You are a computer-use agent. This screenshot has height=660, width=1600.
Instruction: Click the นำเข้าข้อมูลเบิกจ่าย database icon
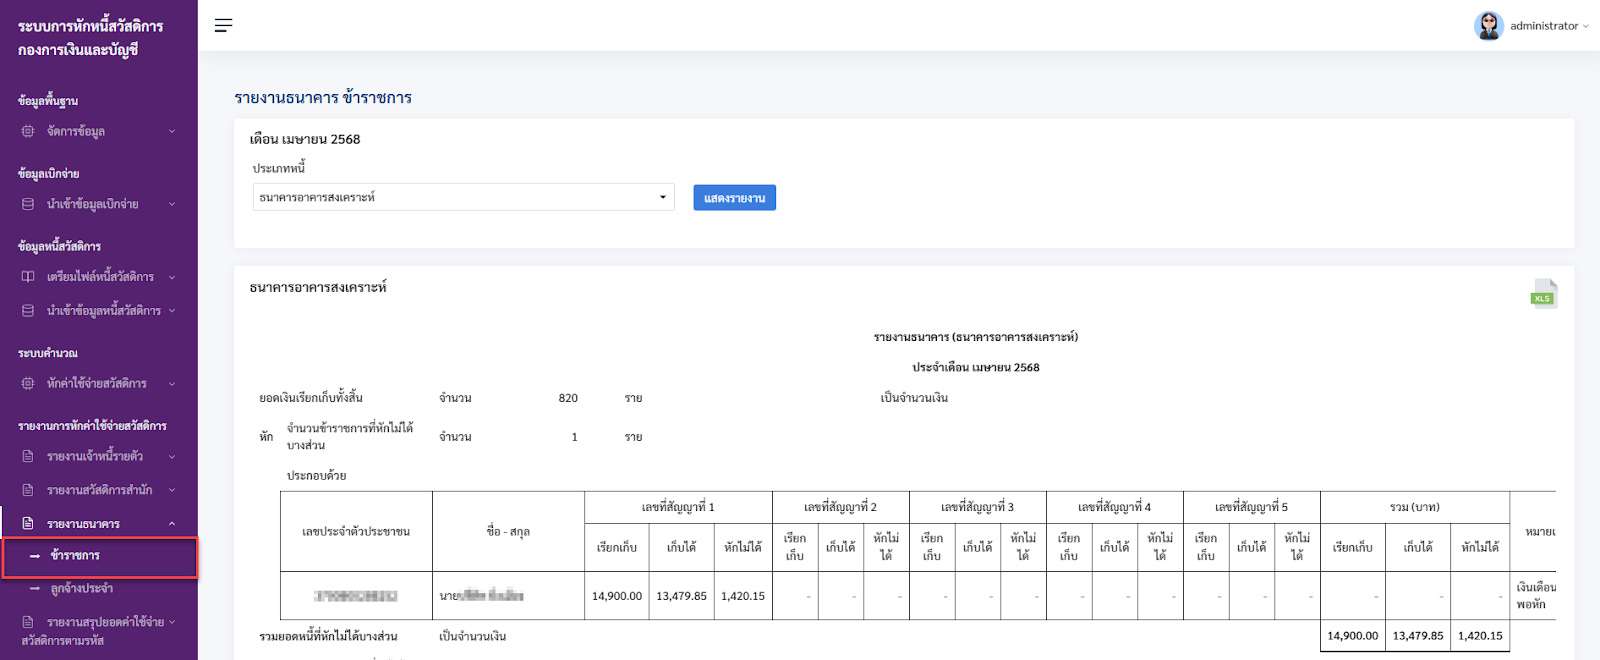tap(28, 204)
